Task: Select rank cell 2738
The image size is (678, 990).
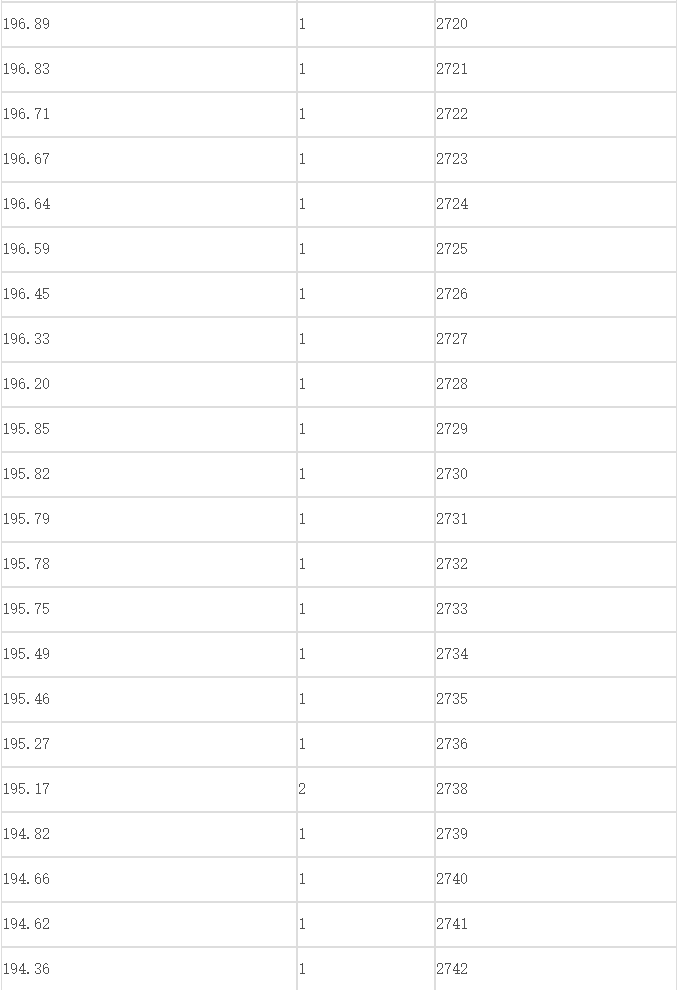Action: 556,789
